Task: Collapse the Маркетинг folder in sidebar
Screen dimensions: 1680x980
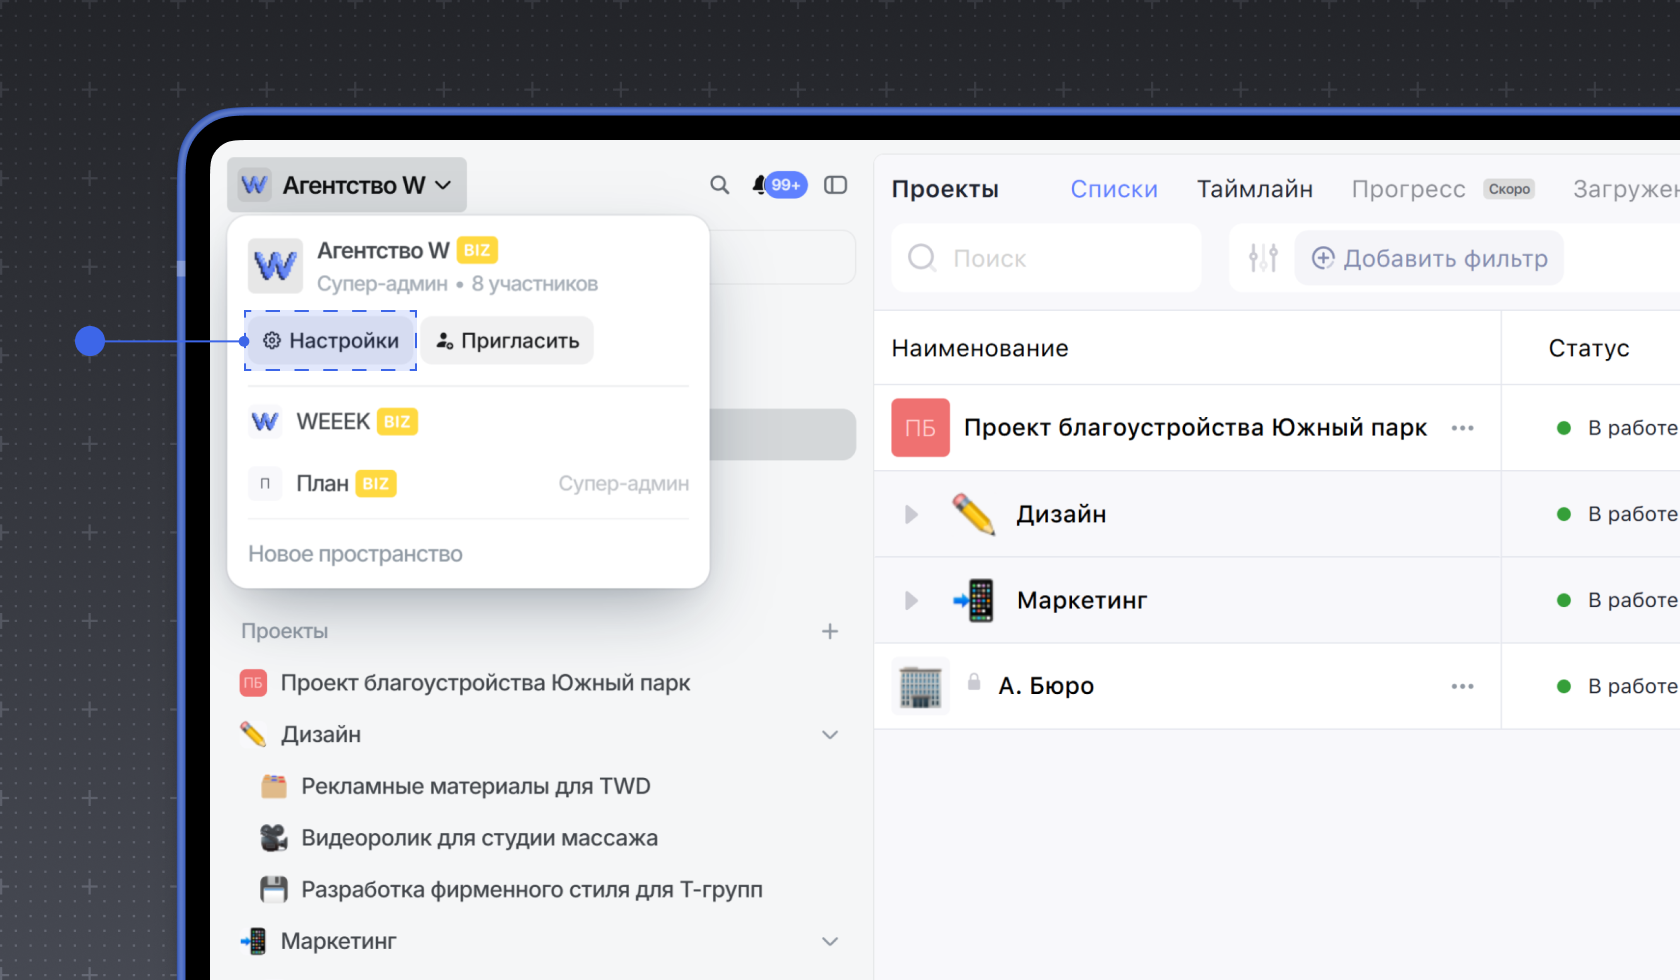Action: (829, 942)
